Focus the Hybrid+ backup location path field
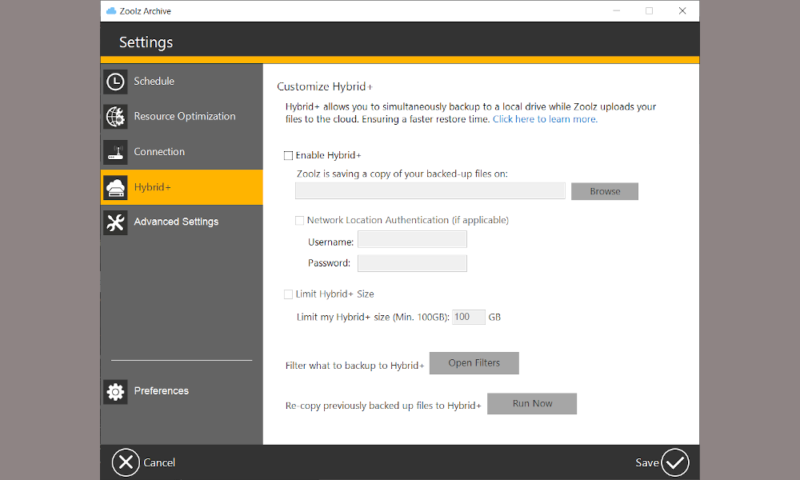800x480 pixels. pyautogui.click(x=430, y=191)
